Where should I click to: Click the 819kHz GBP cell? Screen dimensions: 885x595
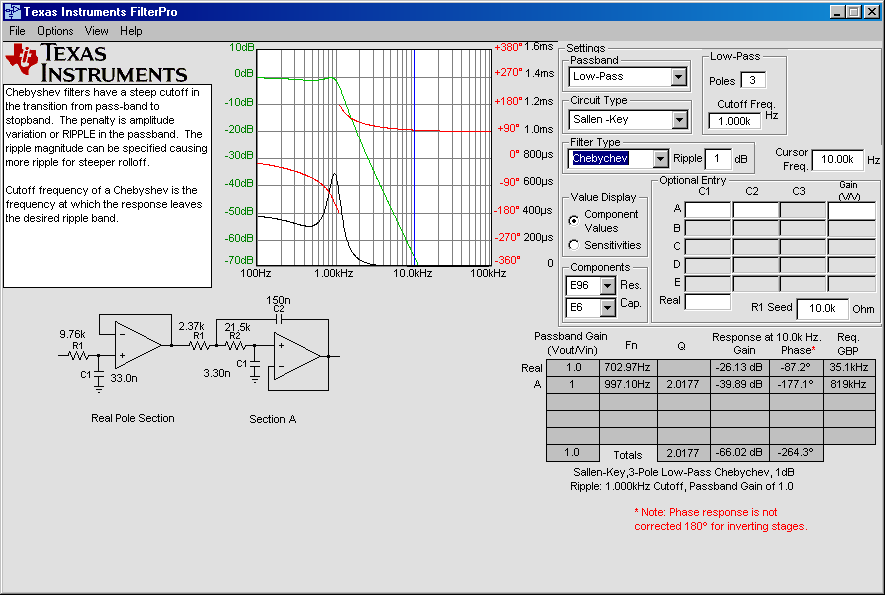(x=848, y=384)
